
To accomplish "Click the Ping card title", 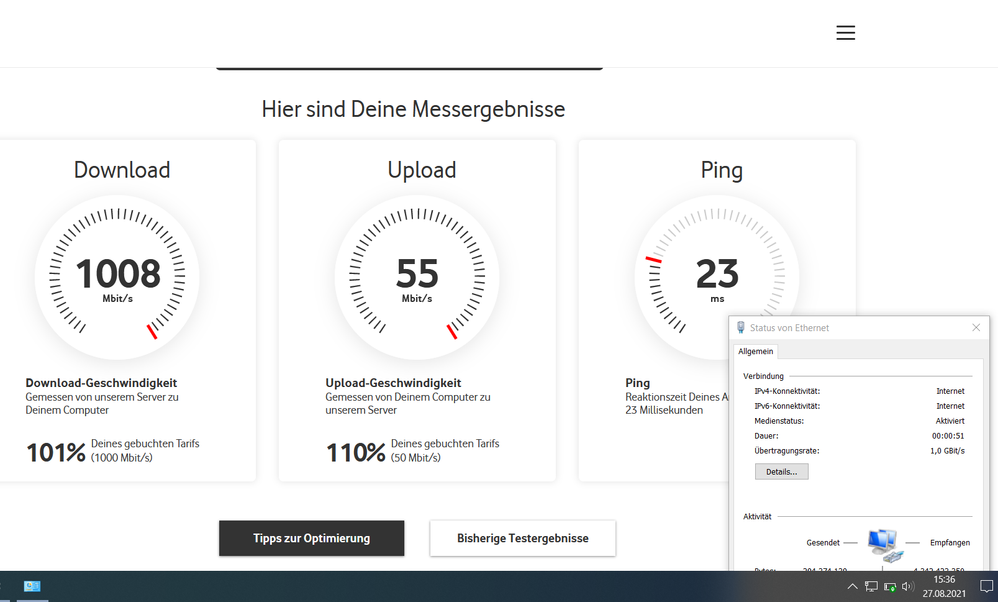I will [722, 171].
